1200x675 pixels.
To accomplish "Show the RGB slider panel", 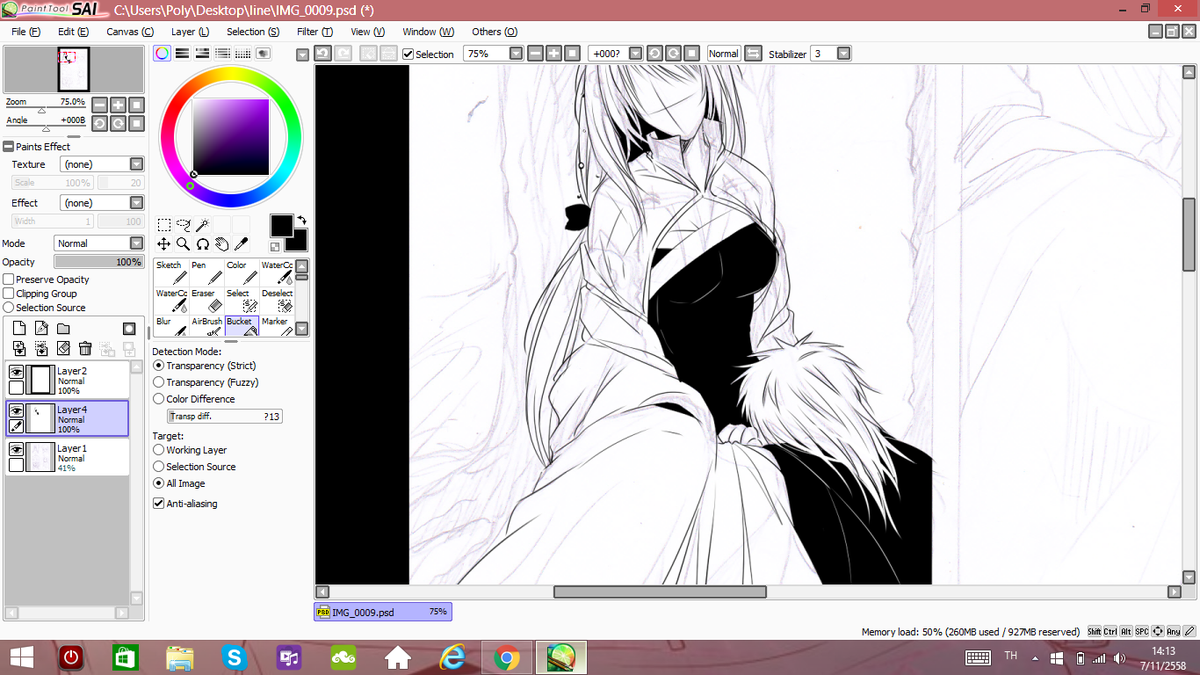I will [183, 53].
